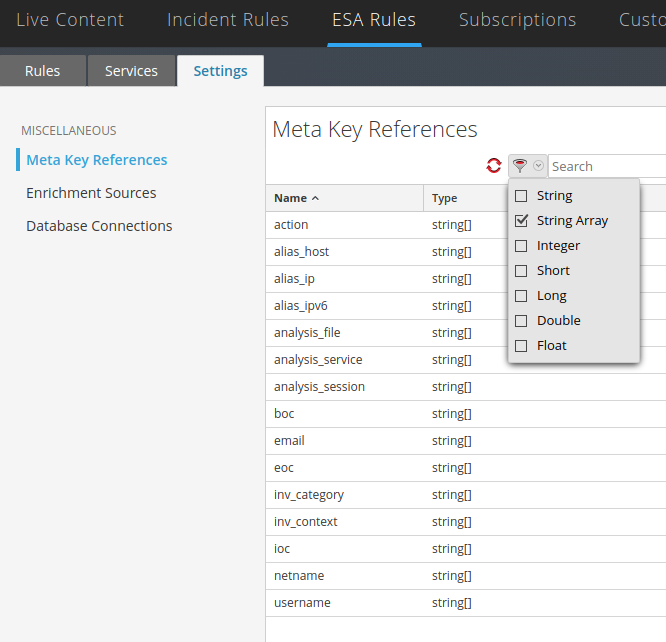The height and width of the screenshot is (642, 666).
Task: Select the Long type checkbox
Action: (x=521, y=296)
